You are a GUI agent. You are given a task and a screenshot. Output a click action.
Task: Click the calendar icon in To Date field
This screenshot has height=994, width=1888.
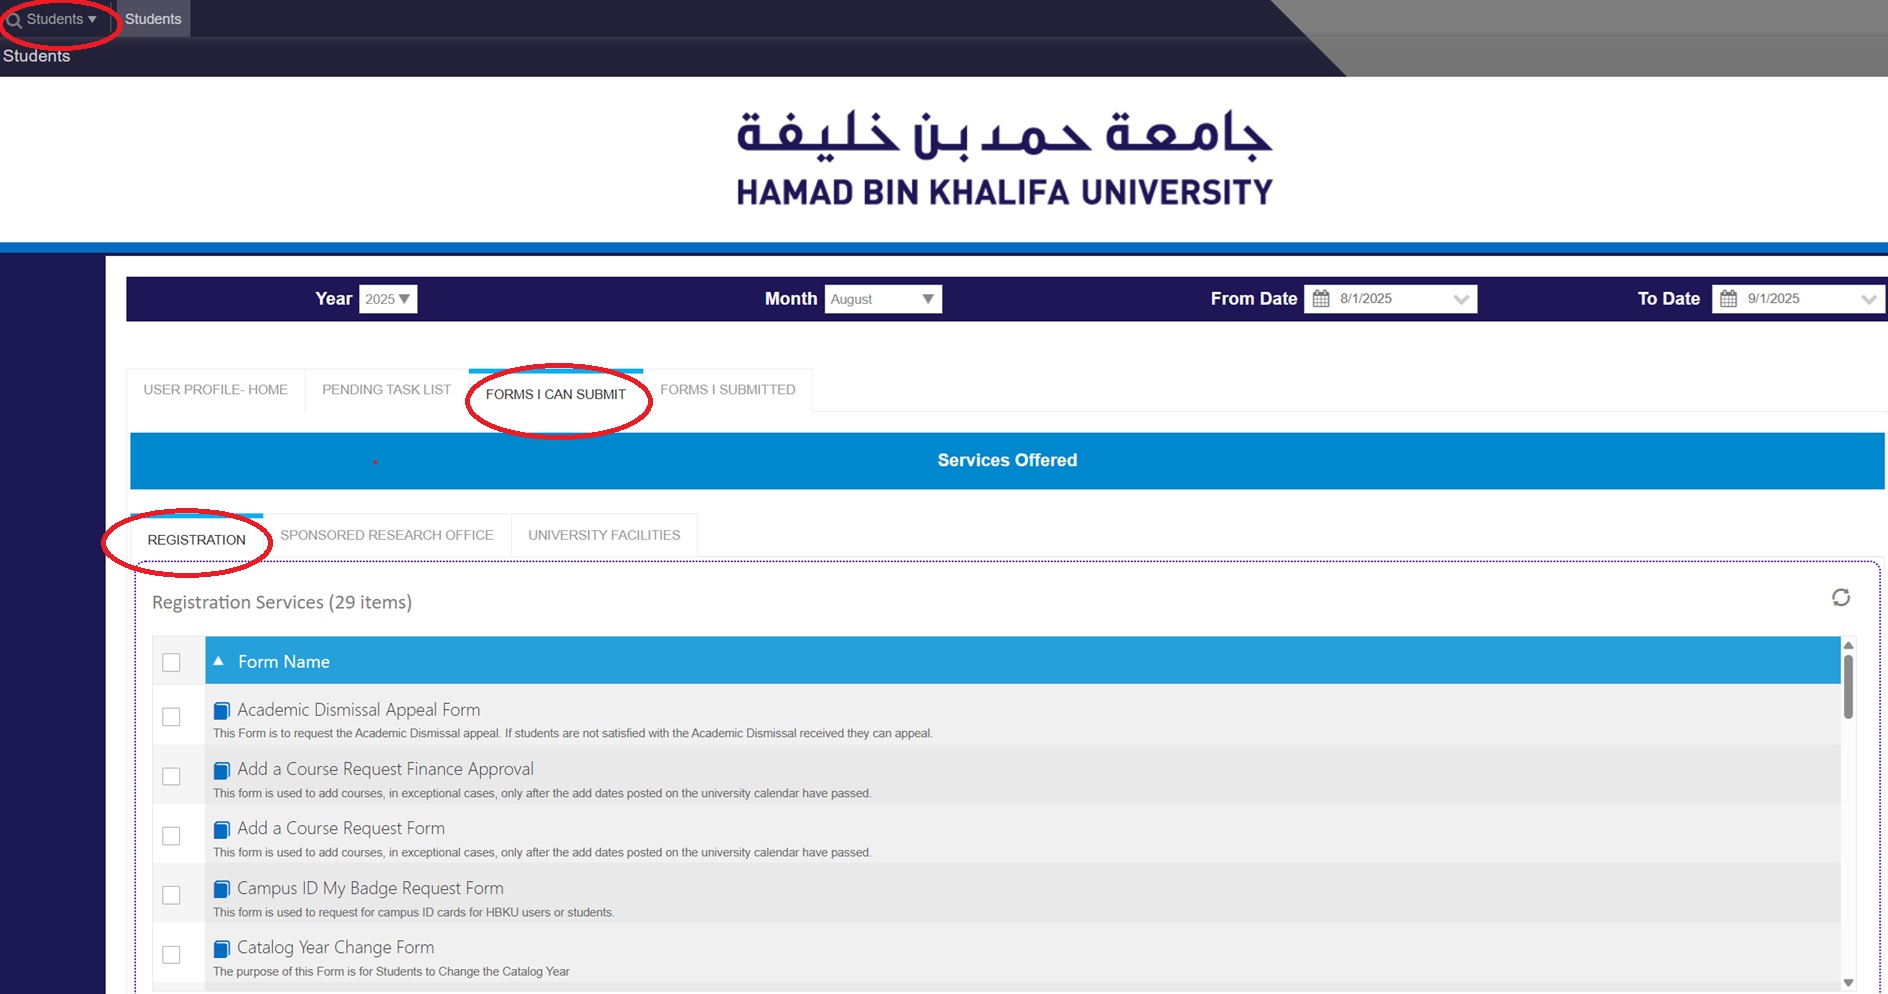tap(1728, 299)
